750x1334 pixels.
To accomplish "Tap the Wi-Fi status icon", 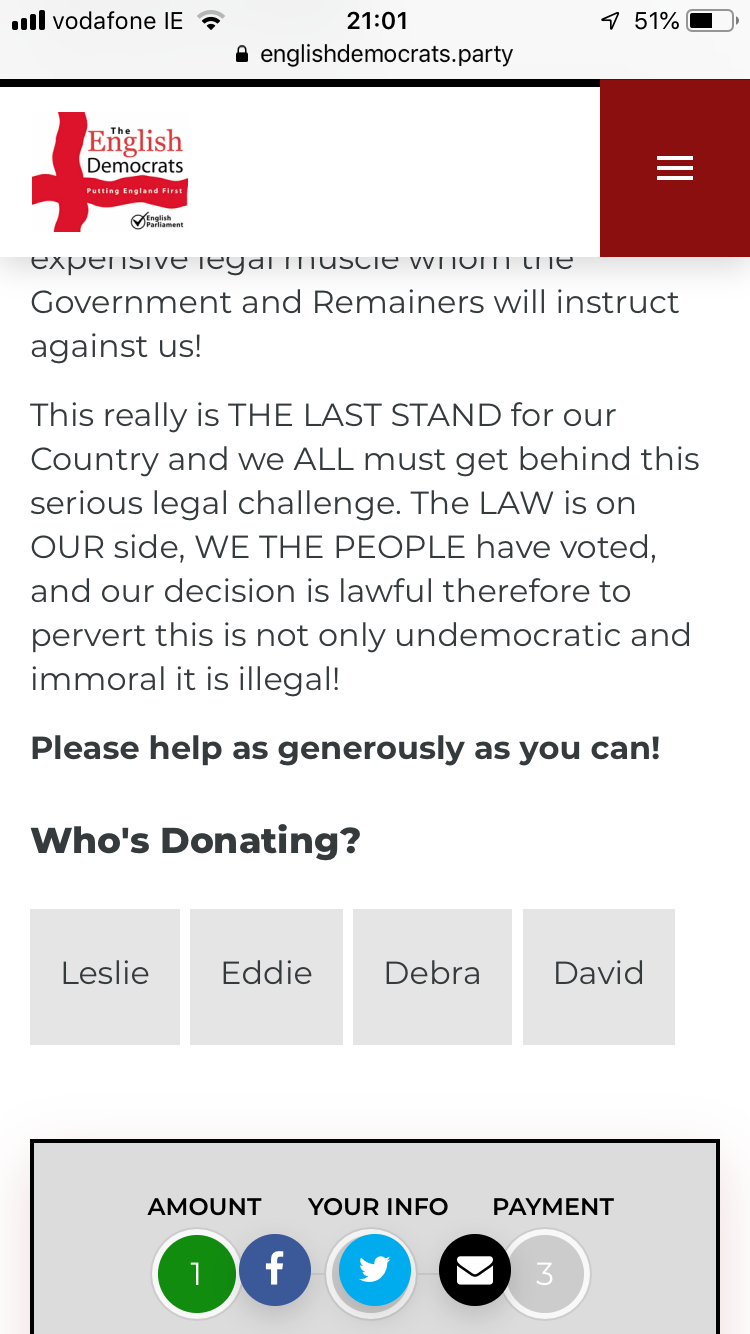I will tap(210, 21).
